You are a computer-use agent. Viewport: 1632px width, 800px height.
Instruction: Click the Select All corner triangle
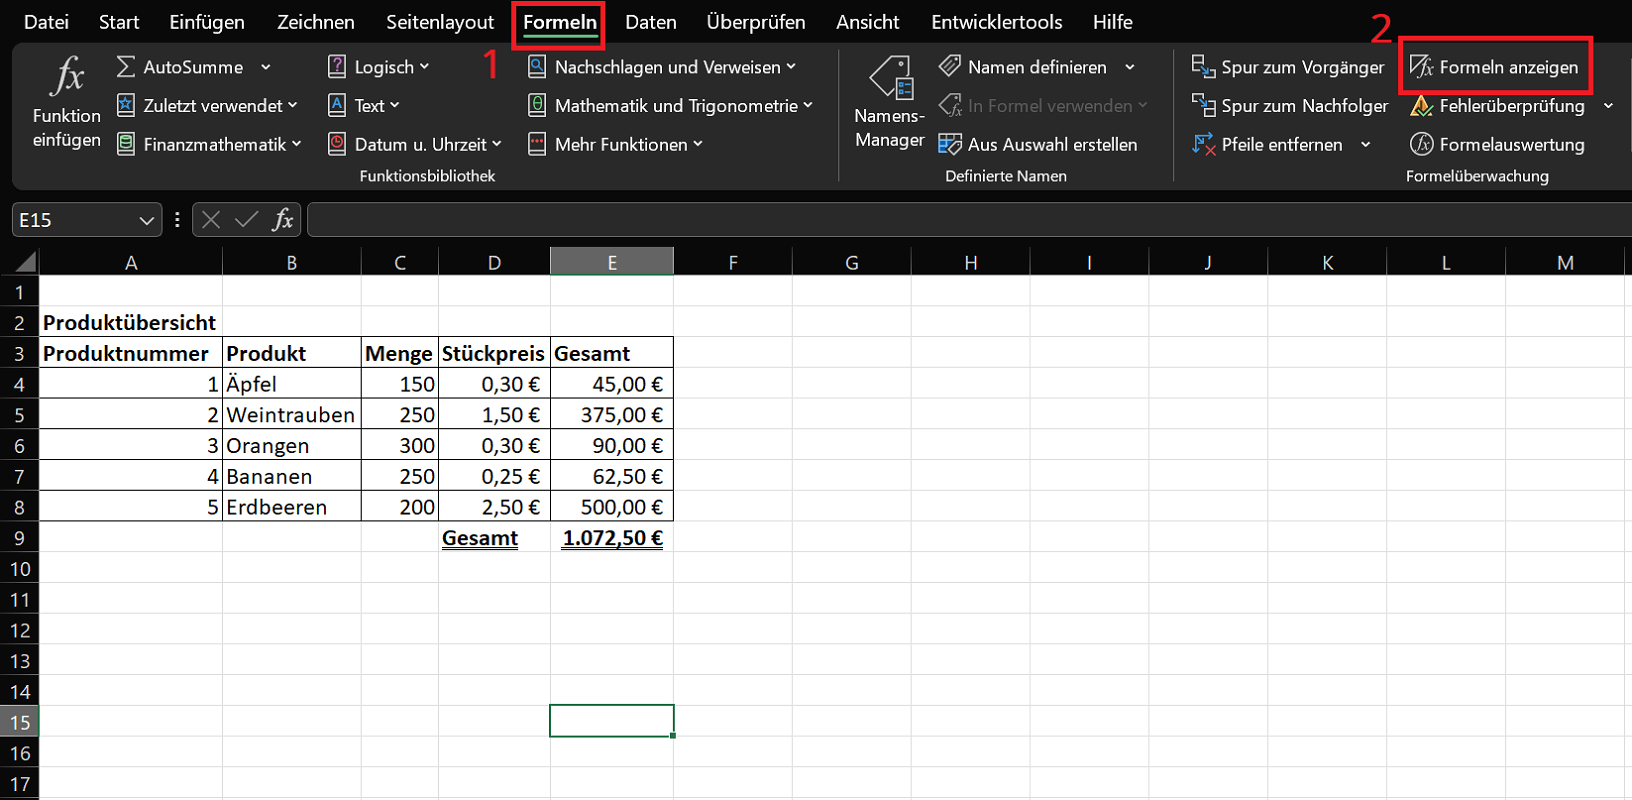tap(25, 262)
